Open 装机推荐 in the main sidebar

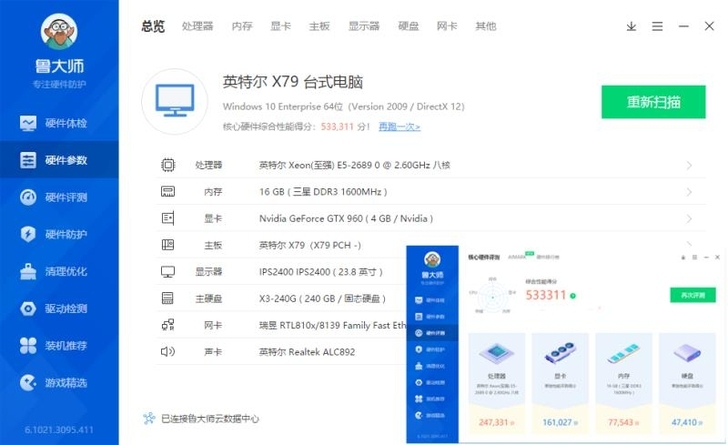(59, 346)
